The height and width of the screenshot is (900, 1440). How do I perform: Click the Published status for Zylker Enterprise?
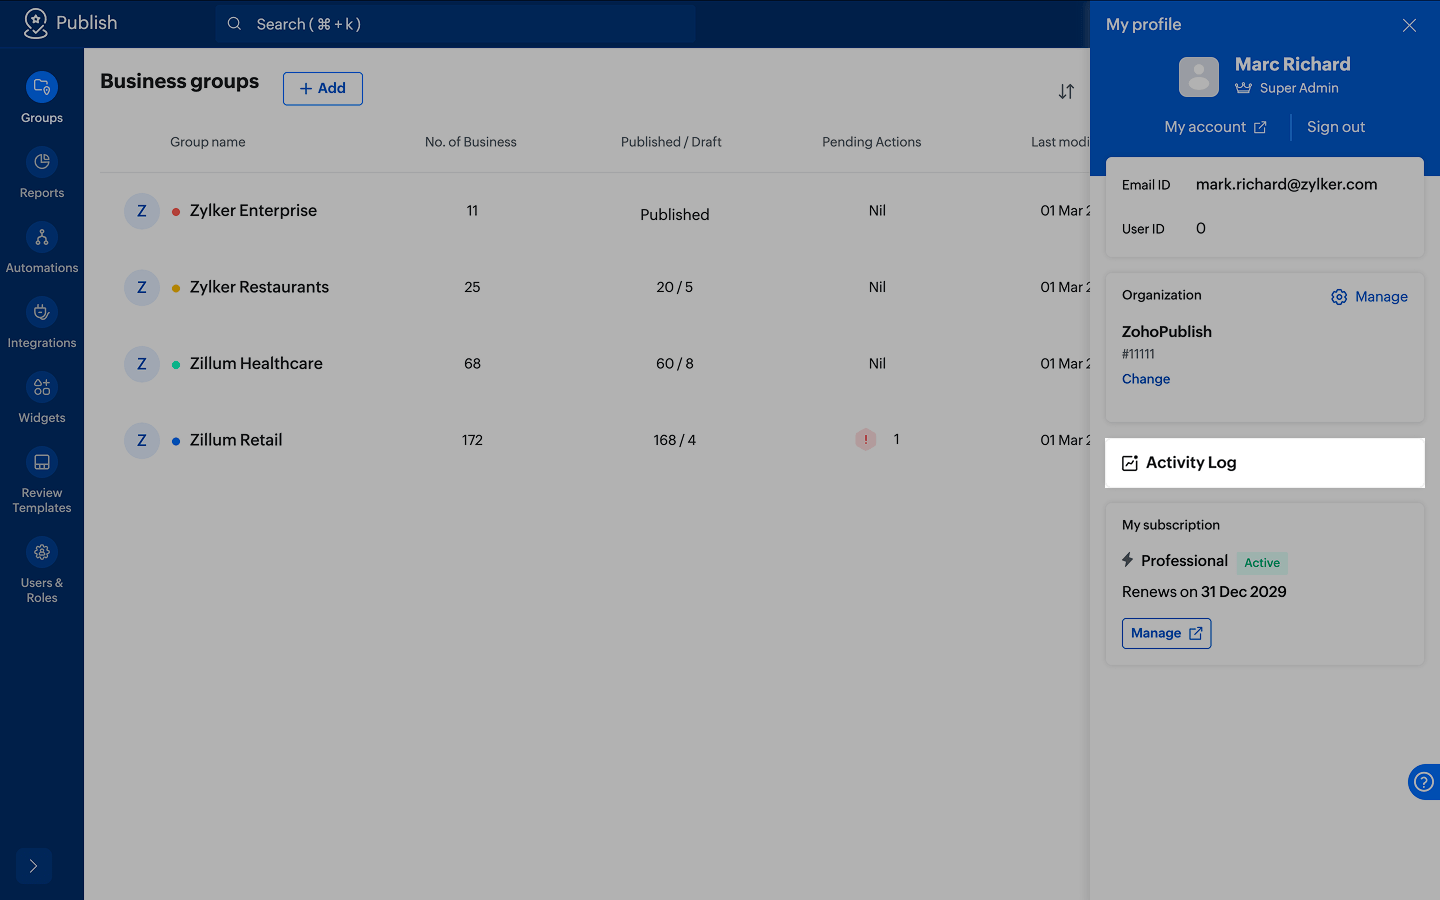click(675, 215)
